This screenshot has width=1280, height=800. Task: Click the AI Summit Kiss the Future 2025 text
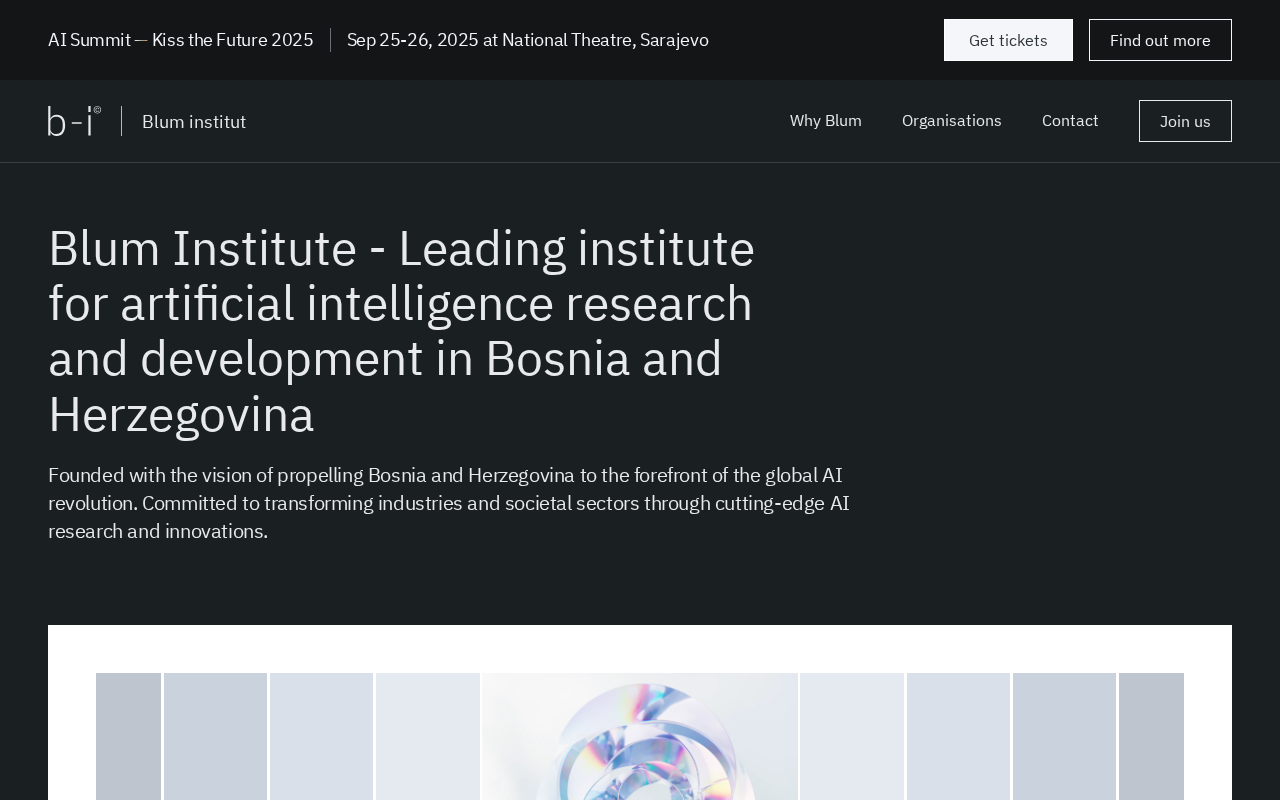[x=181, y=40]
